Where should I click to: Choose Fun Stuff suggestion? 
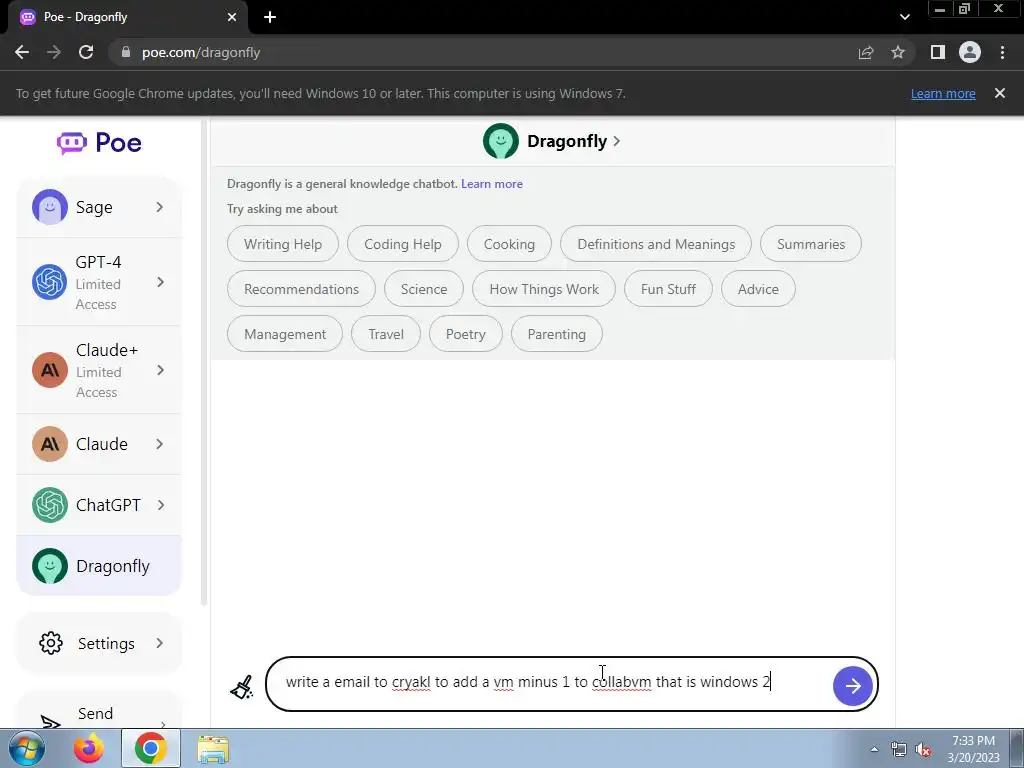point(668,289)
